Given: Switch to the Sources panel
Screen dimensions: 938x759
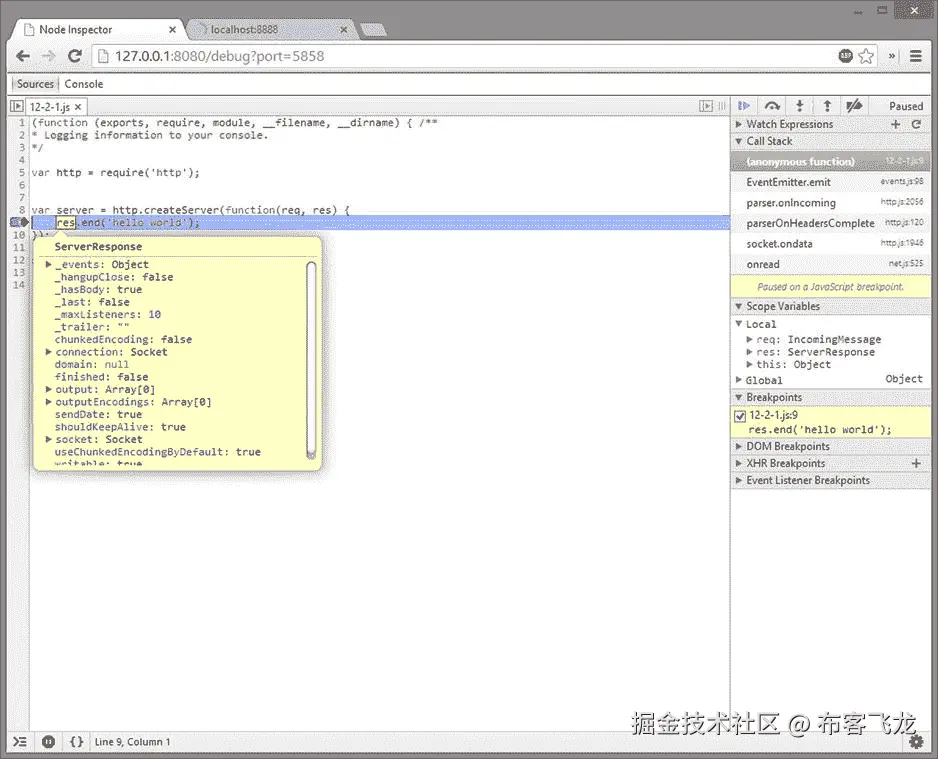Looking at the screenshot, I should coord(35,84).
